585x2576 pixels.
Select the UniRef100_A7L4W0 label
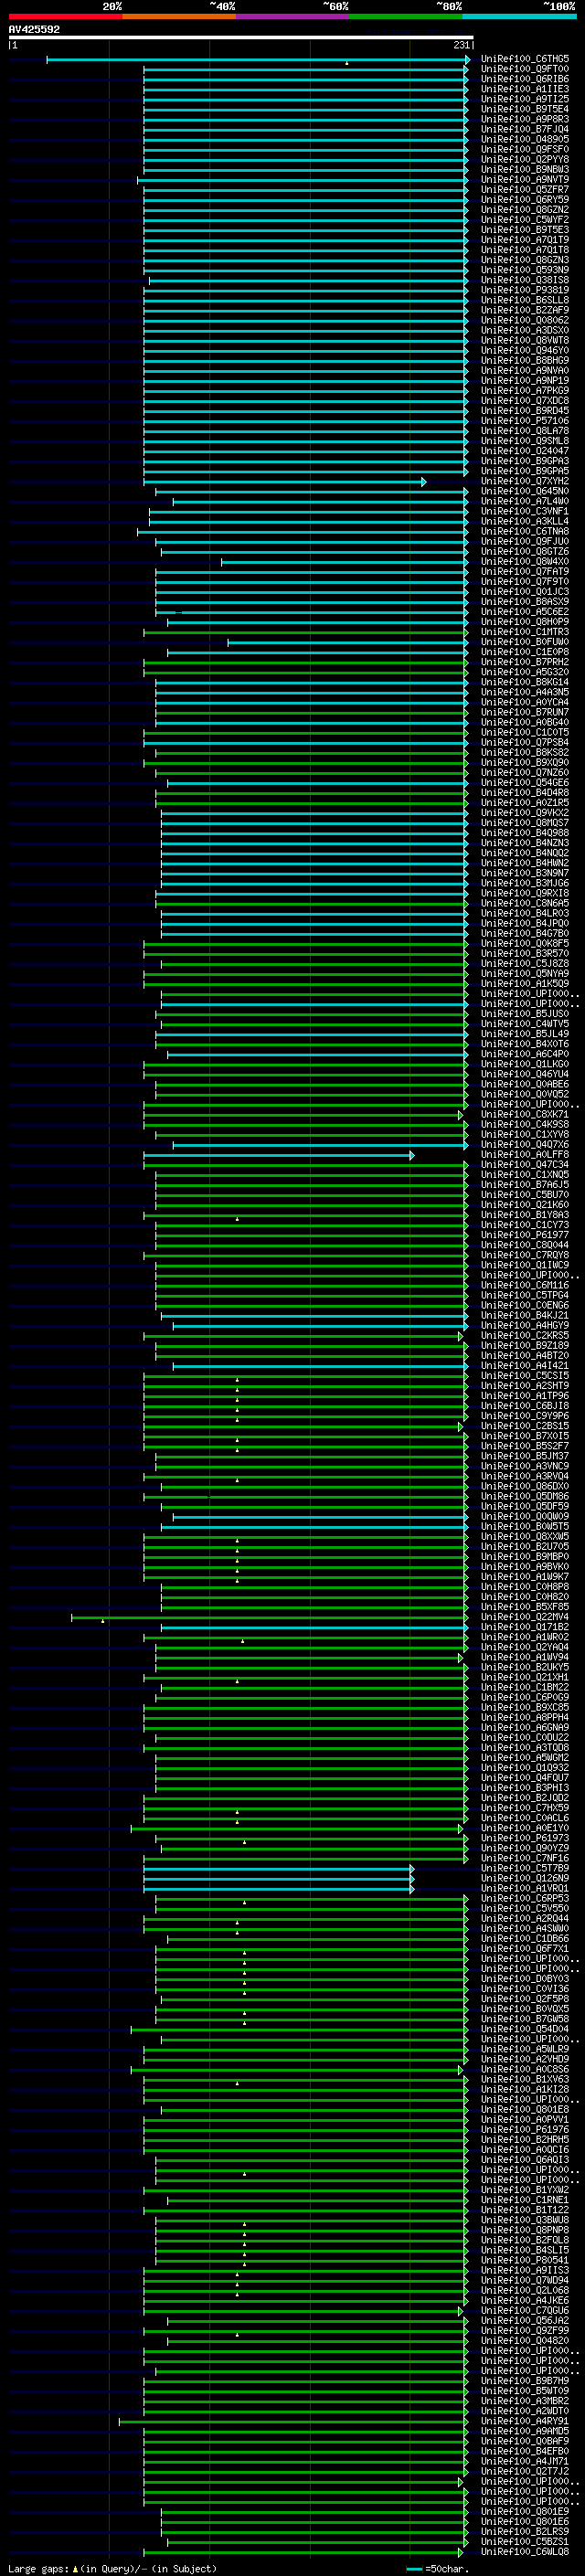tap(525, 502)
